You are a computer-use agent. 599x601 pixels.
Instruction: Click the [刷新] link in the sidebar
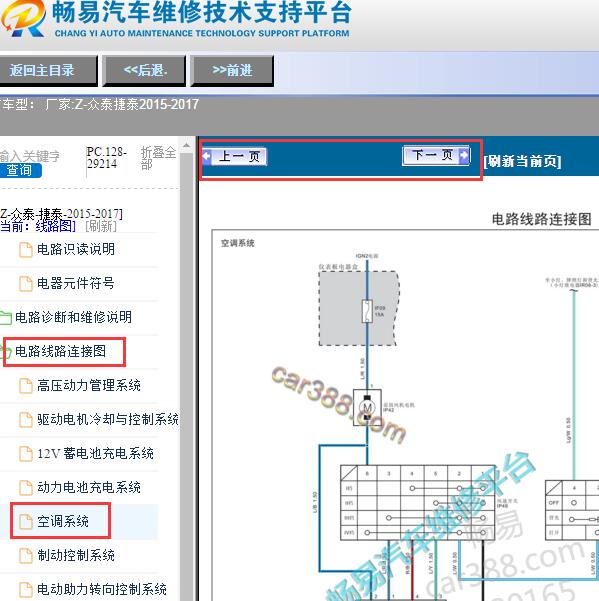[x=101, y=226]
